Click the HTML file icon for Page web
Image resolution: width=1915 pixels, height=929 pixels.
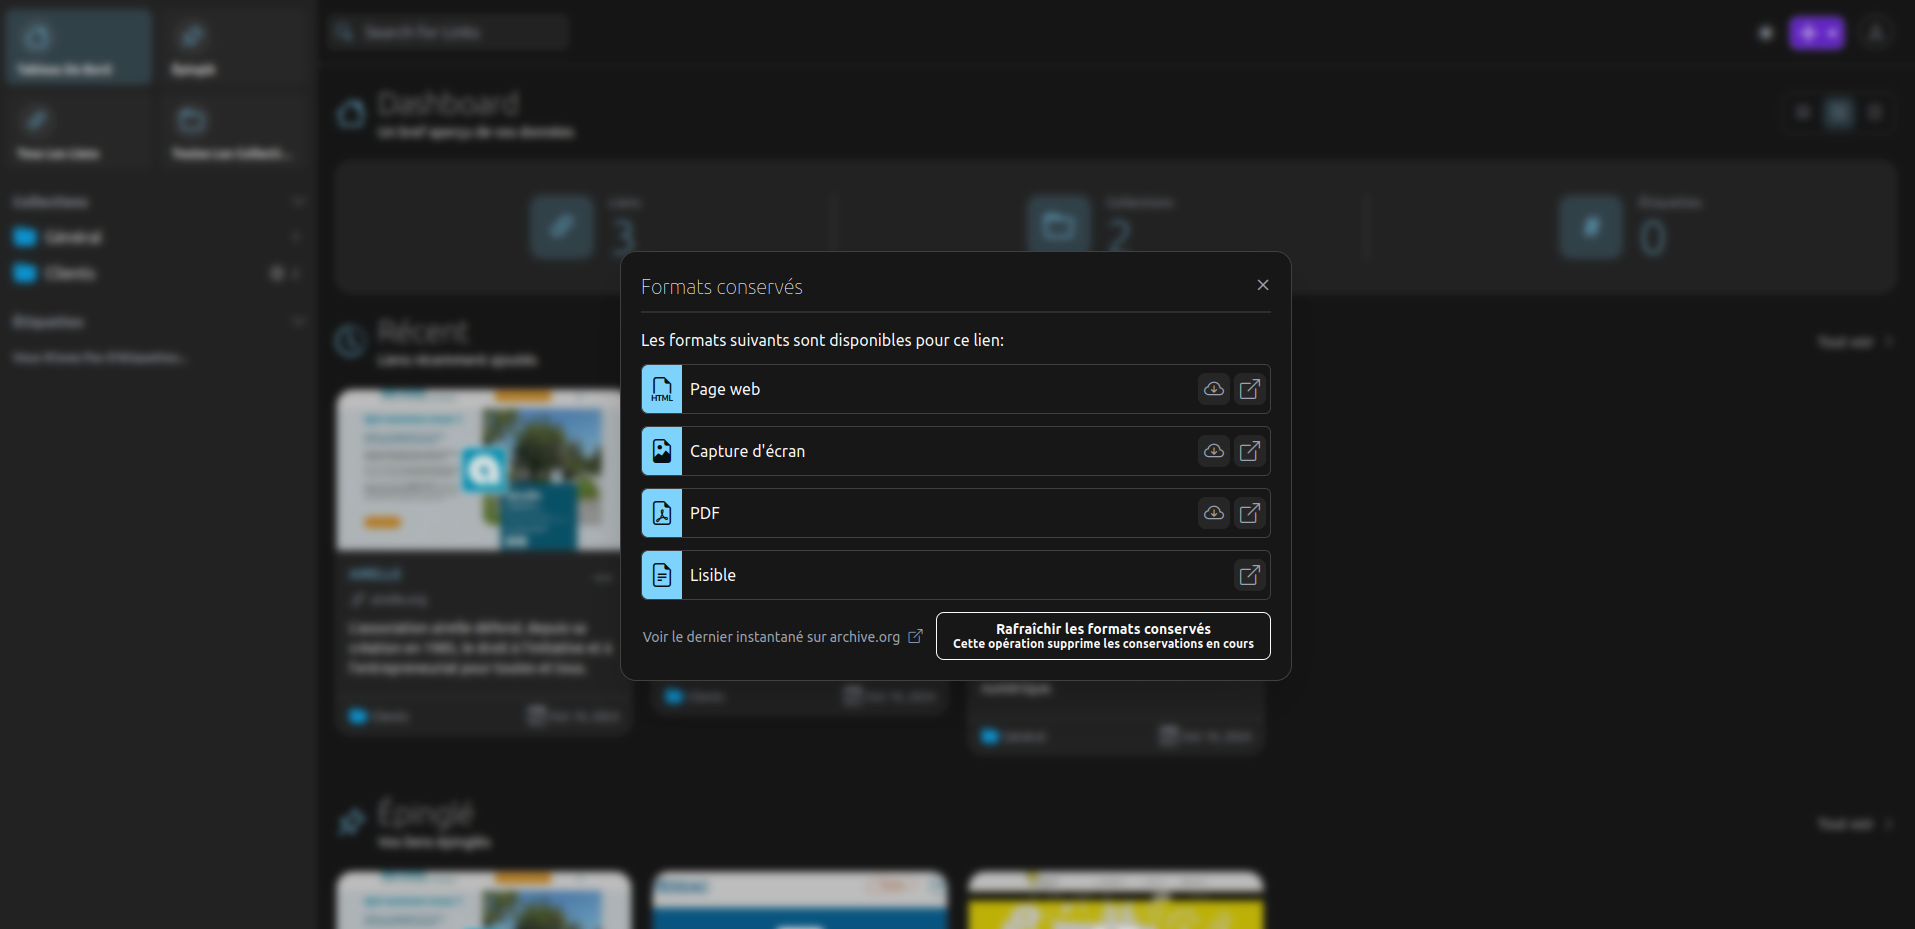point(662,389)
